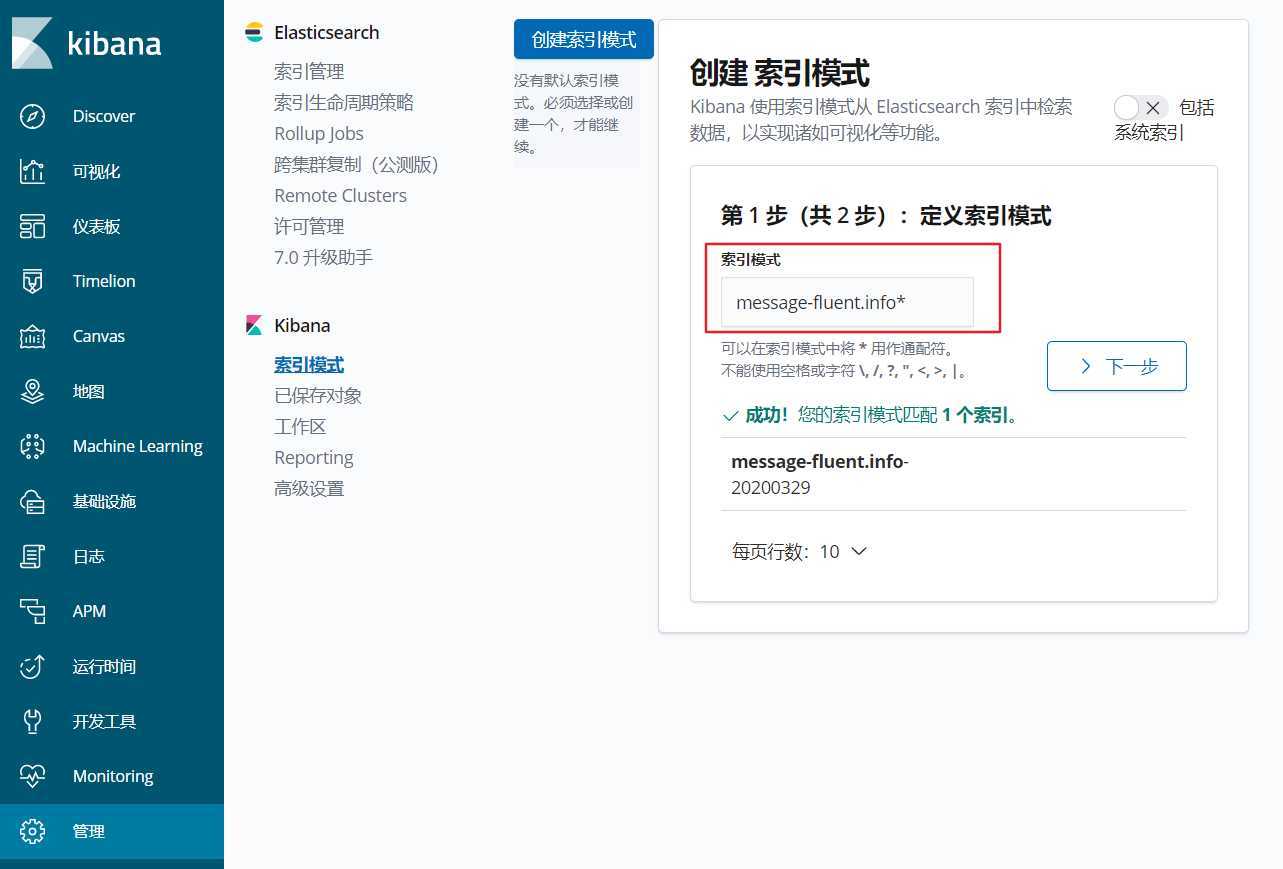Select 运行时间 label in sidebar

point(104,666)
